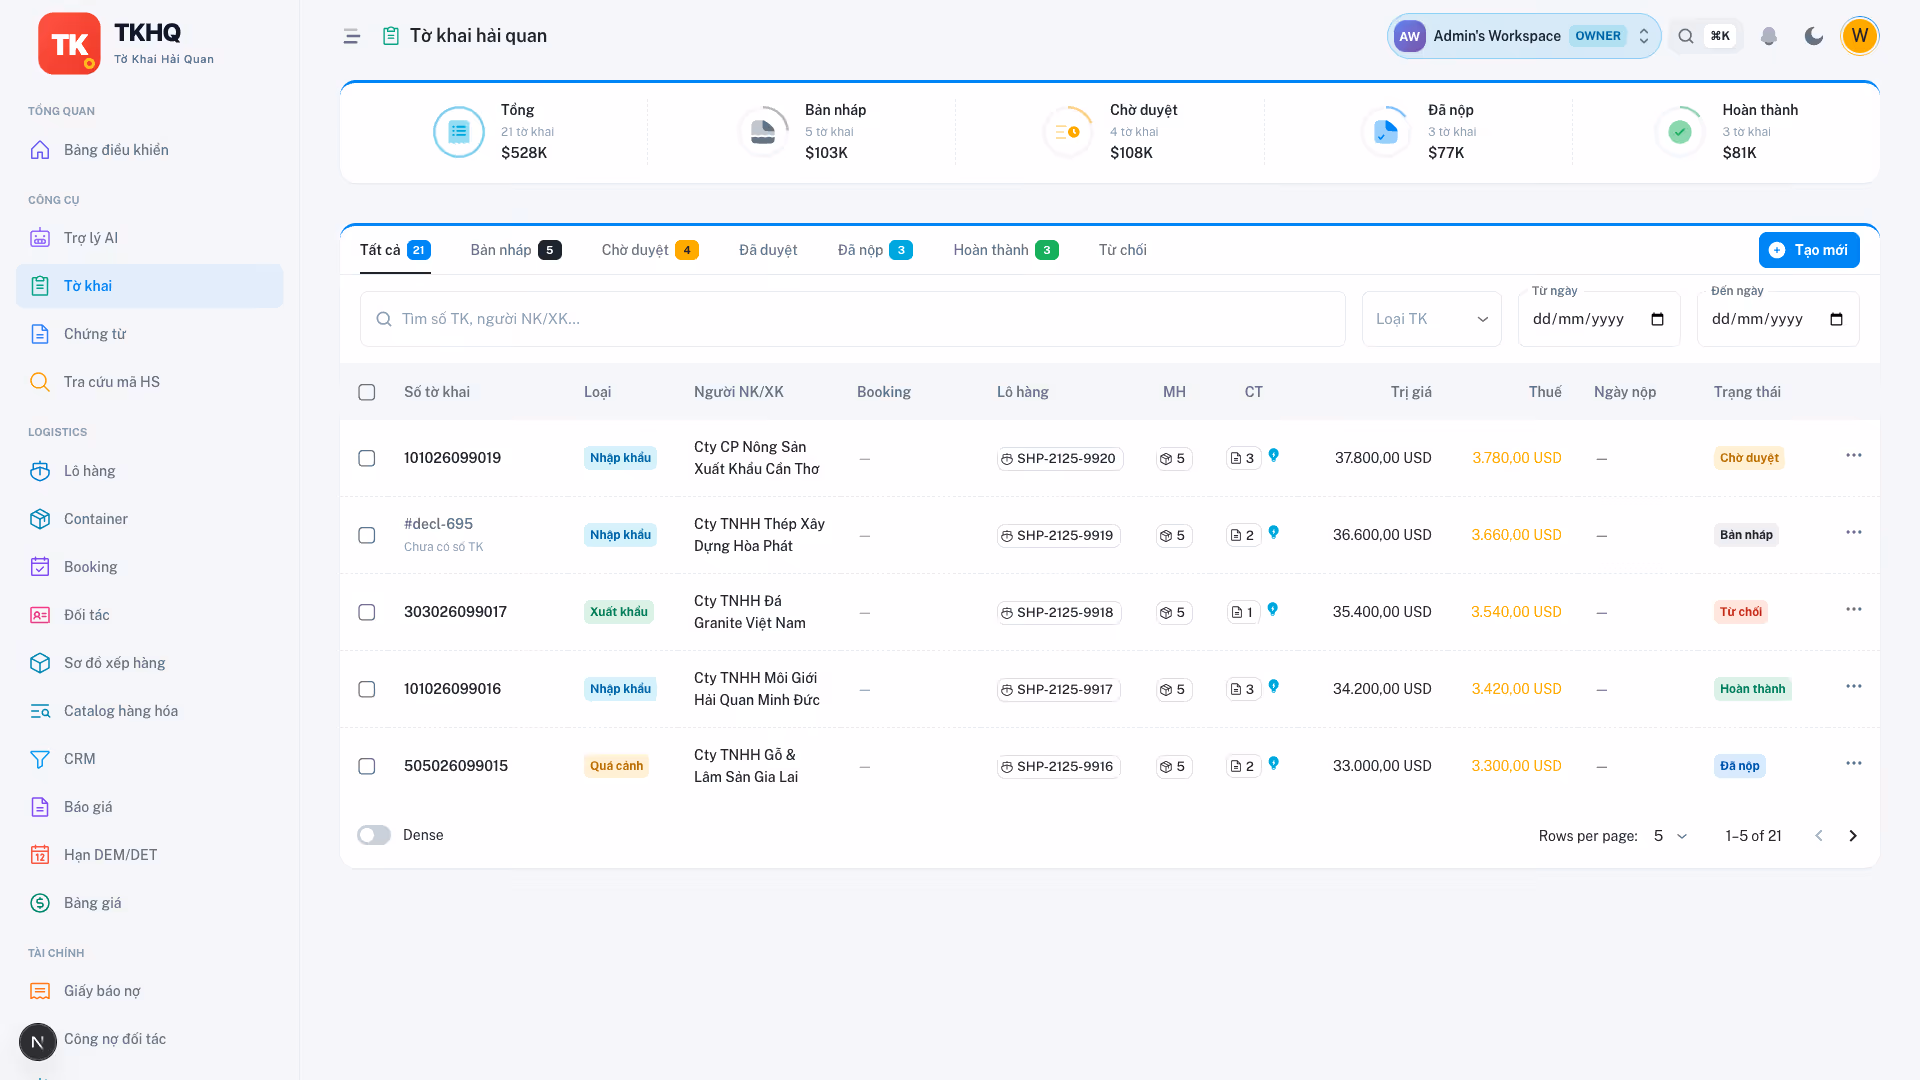Click the Tạo mới button
1920x1080 pixels.
pos(1809,250)
